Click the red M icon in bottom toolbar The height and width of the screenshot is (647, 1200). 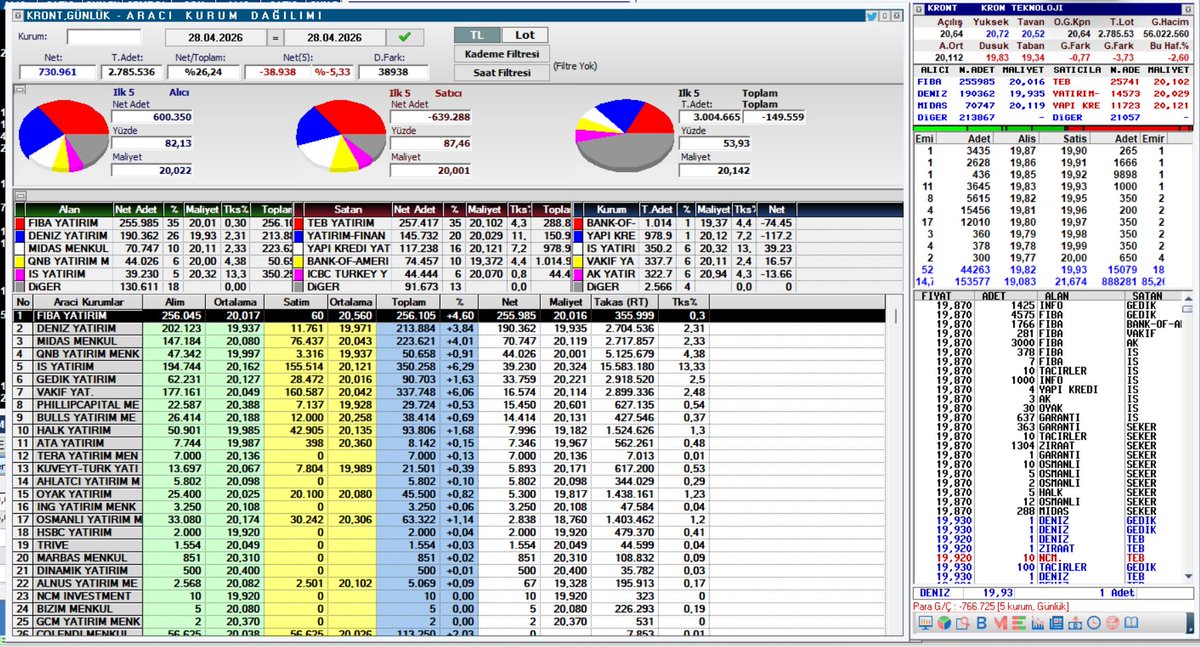pyautogui.click(x=1001, y=623)
